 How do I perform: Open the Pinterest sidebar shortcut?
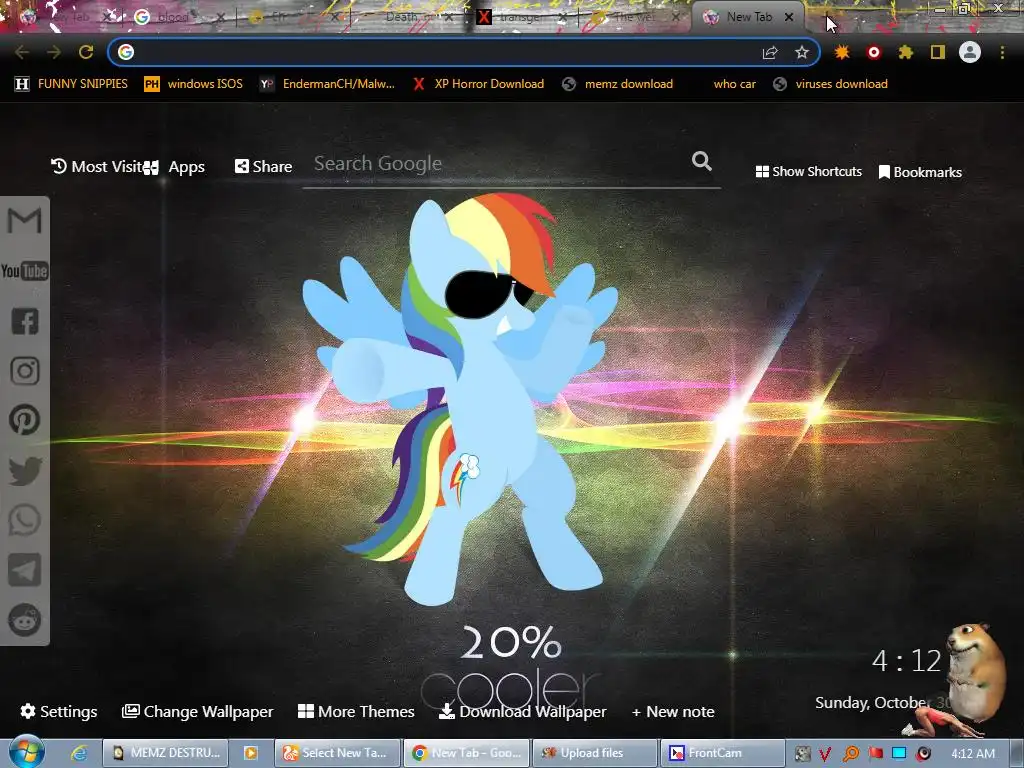pos(25,420)
